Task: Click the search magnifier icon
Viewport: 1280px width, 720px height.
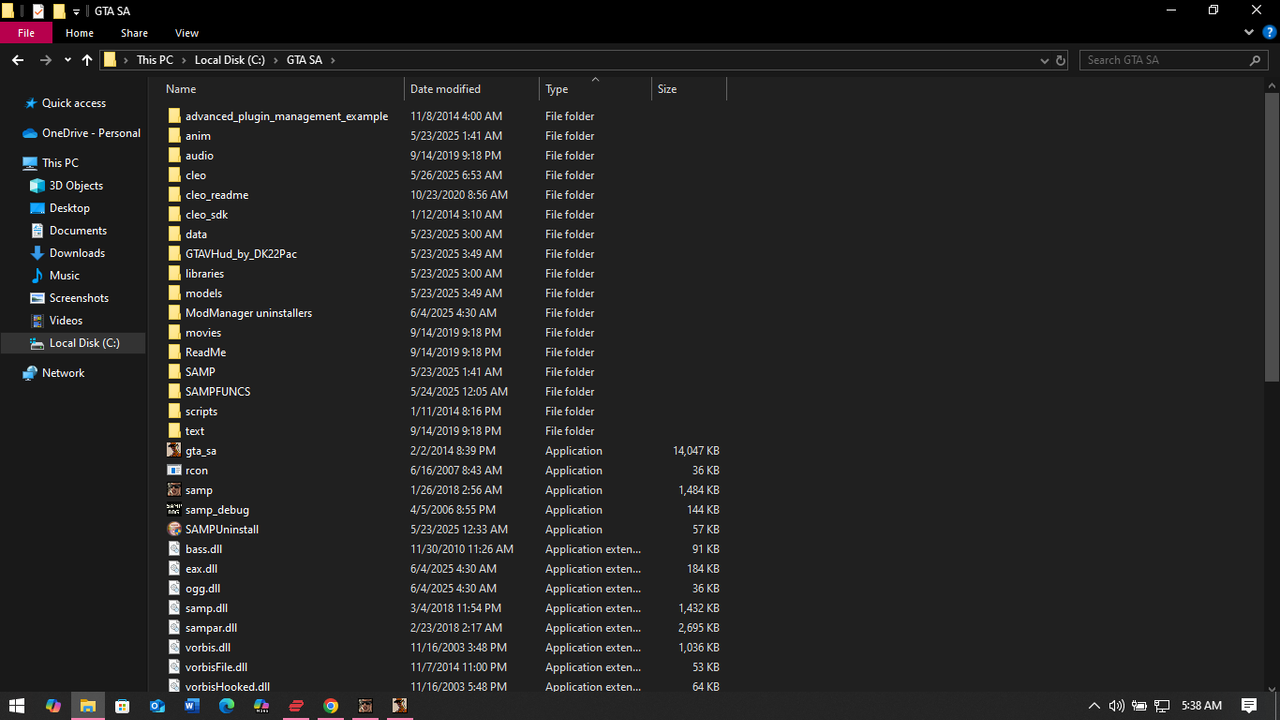Action: click(x=1256, y=61)
